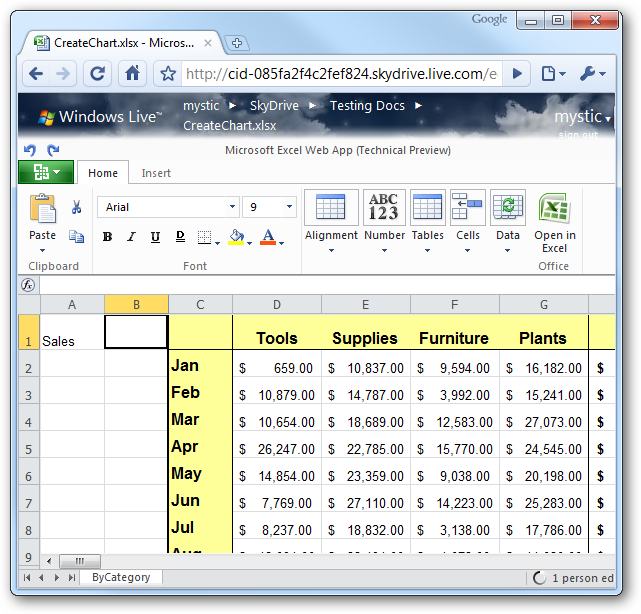Viewport: 641px width, 614px height.
Task: Click the sign out link
Action: (x=578, y=135)
